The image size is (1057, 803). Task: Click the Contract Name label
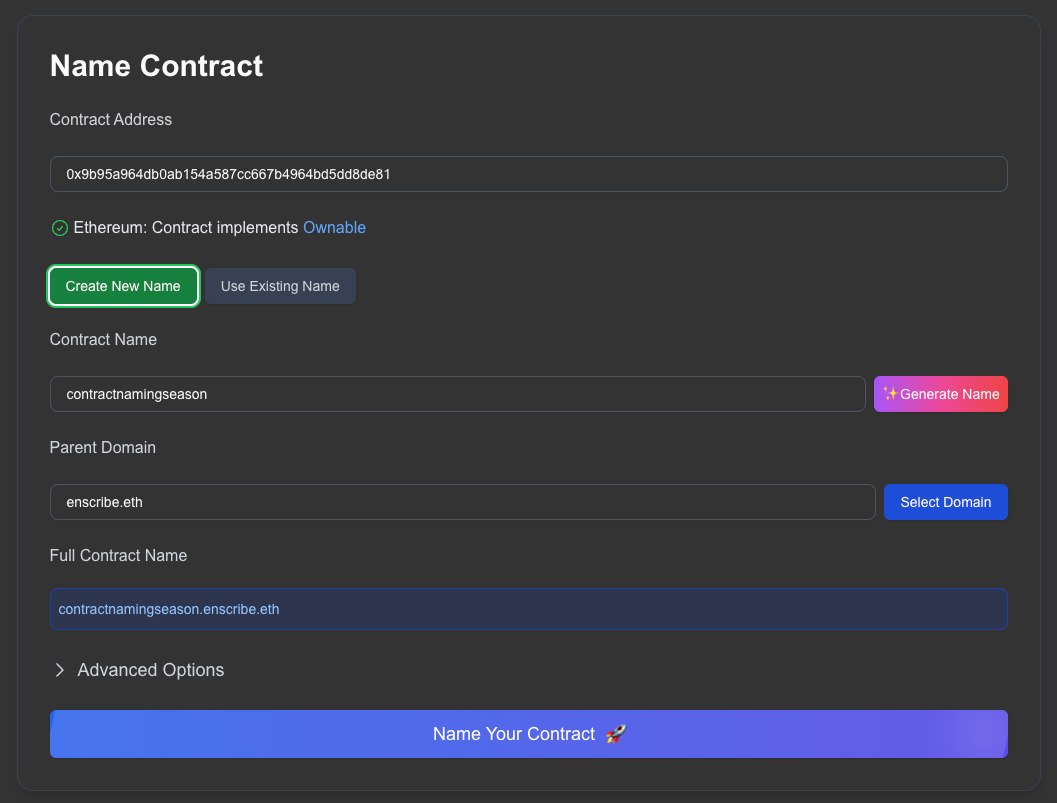103,340
